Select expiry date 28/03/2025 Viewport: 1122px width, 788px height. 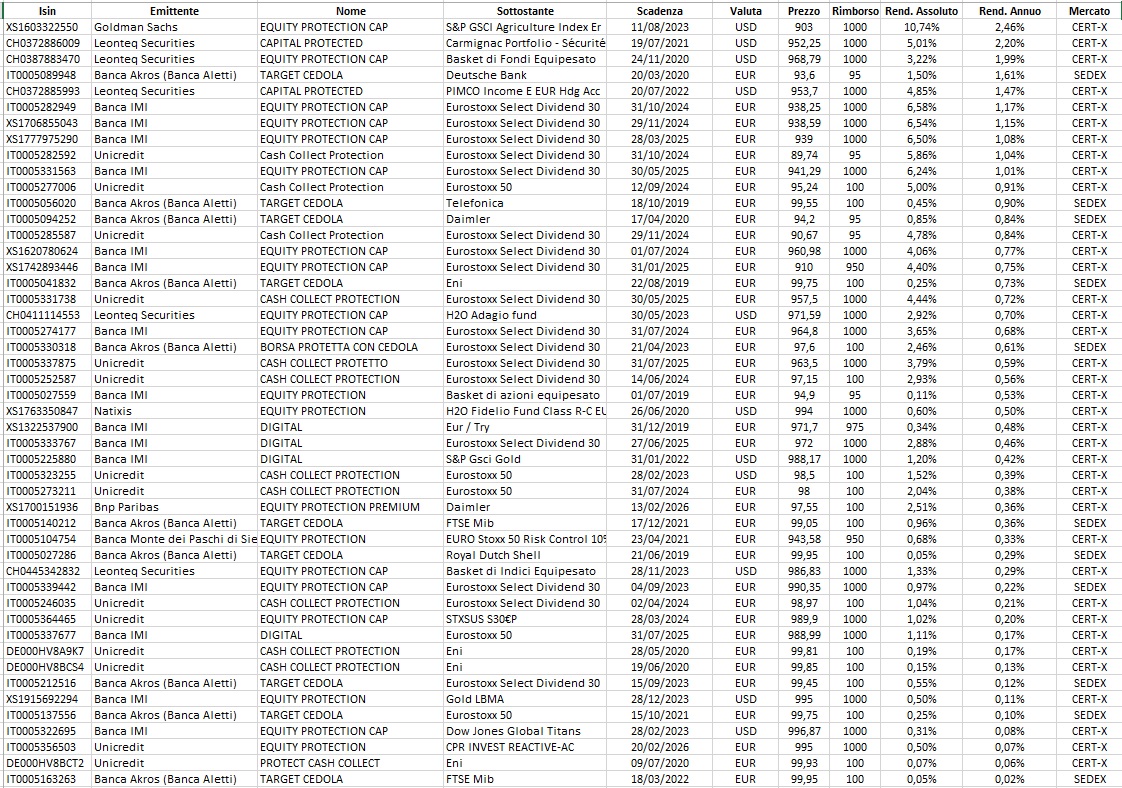[660, 139]
